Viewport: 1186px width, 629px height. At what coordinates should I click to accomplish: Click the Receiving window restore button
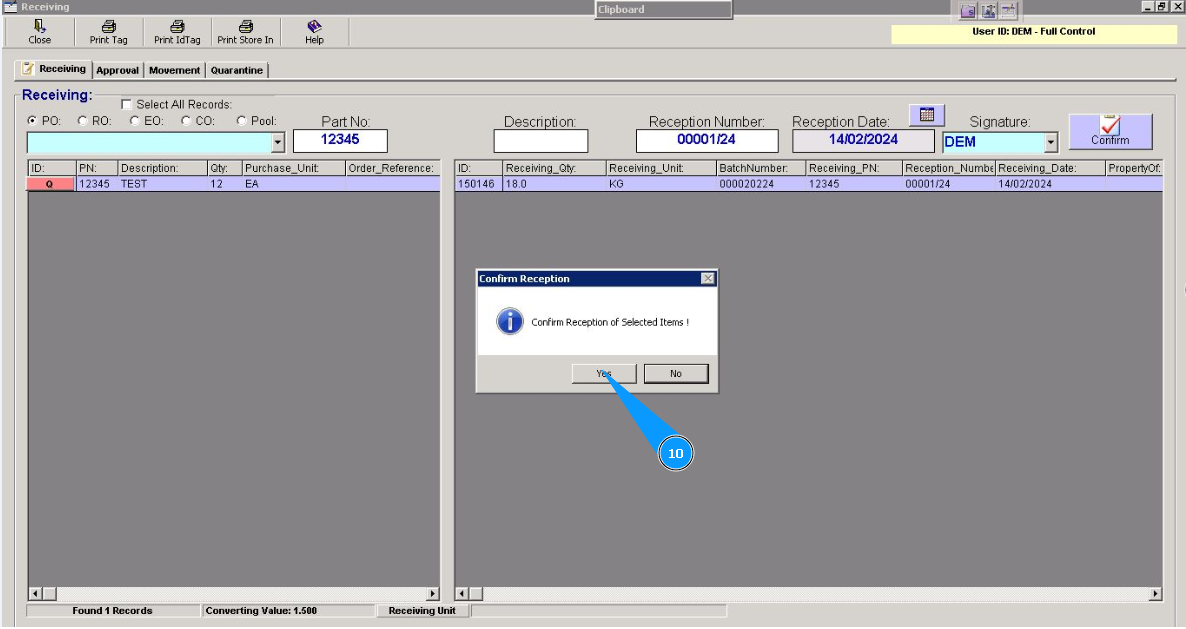[x=1162, y=6]
